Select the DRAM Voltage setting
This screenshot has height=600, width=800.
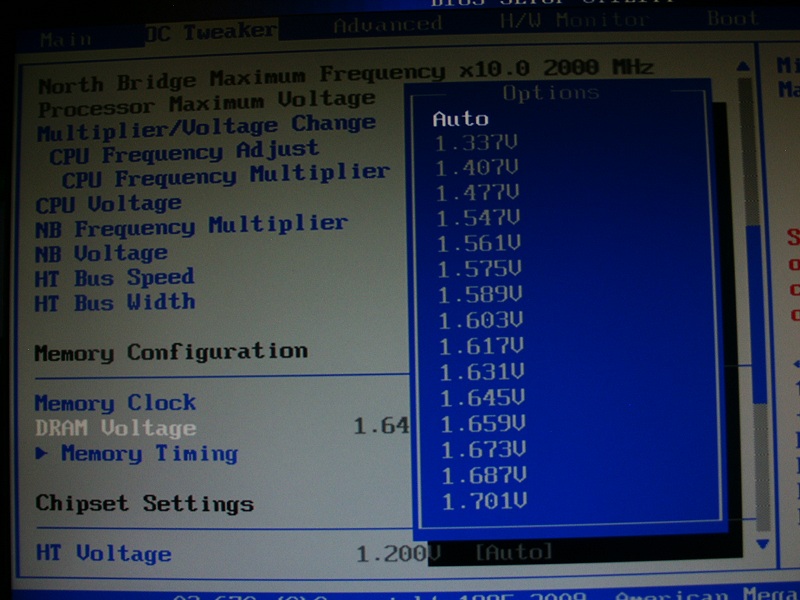[115, 429]
